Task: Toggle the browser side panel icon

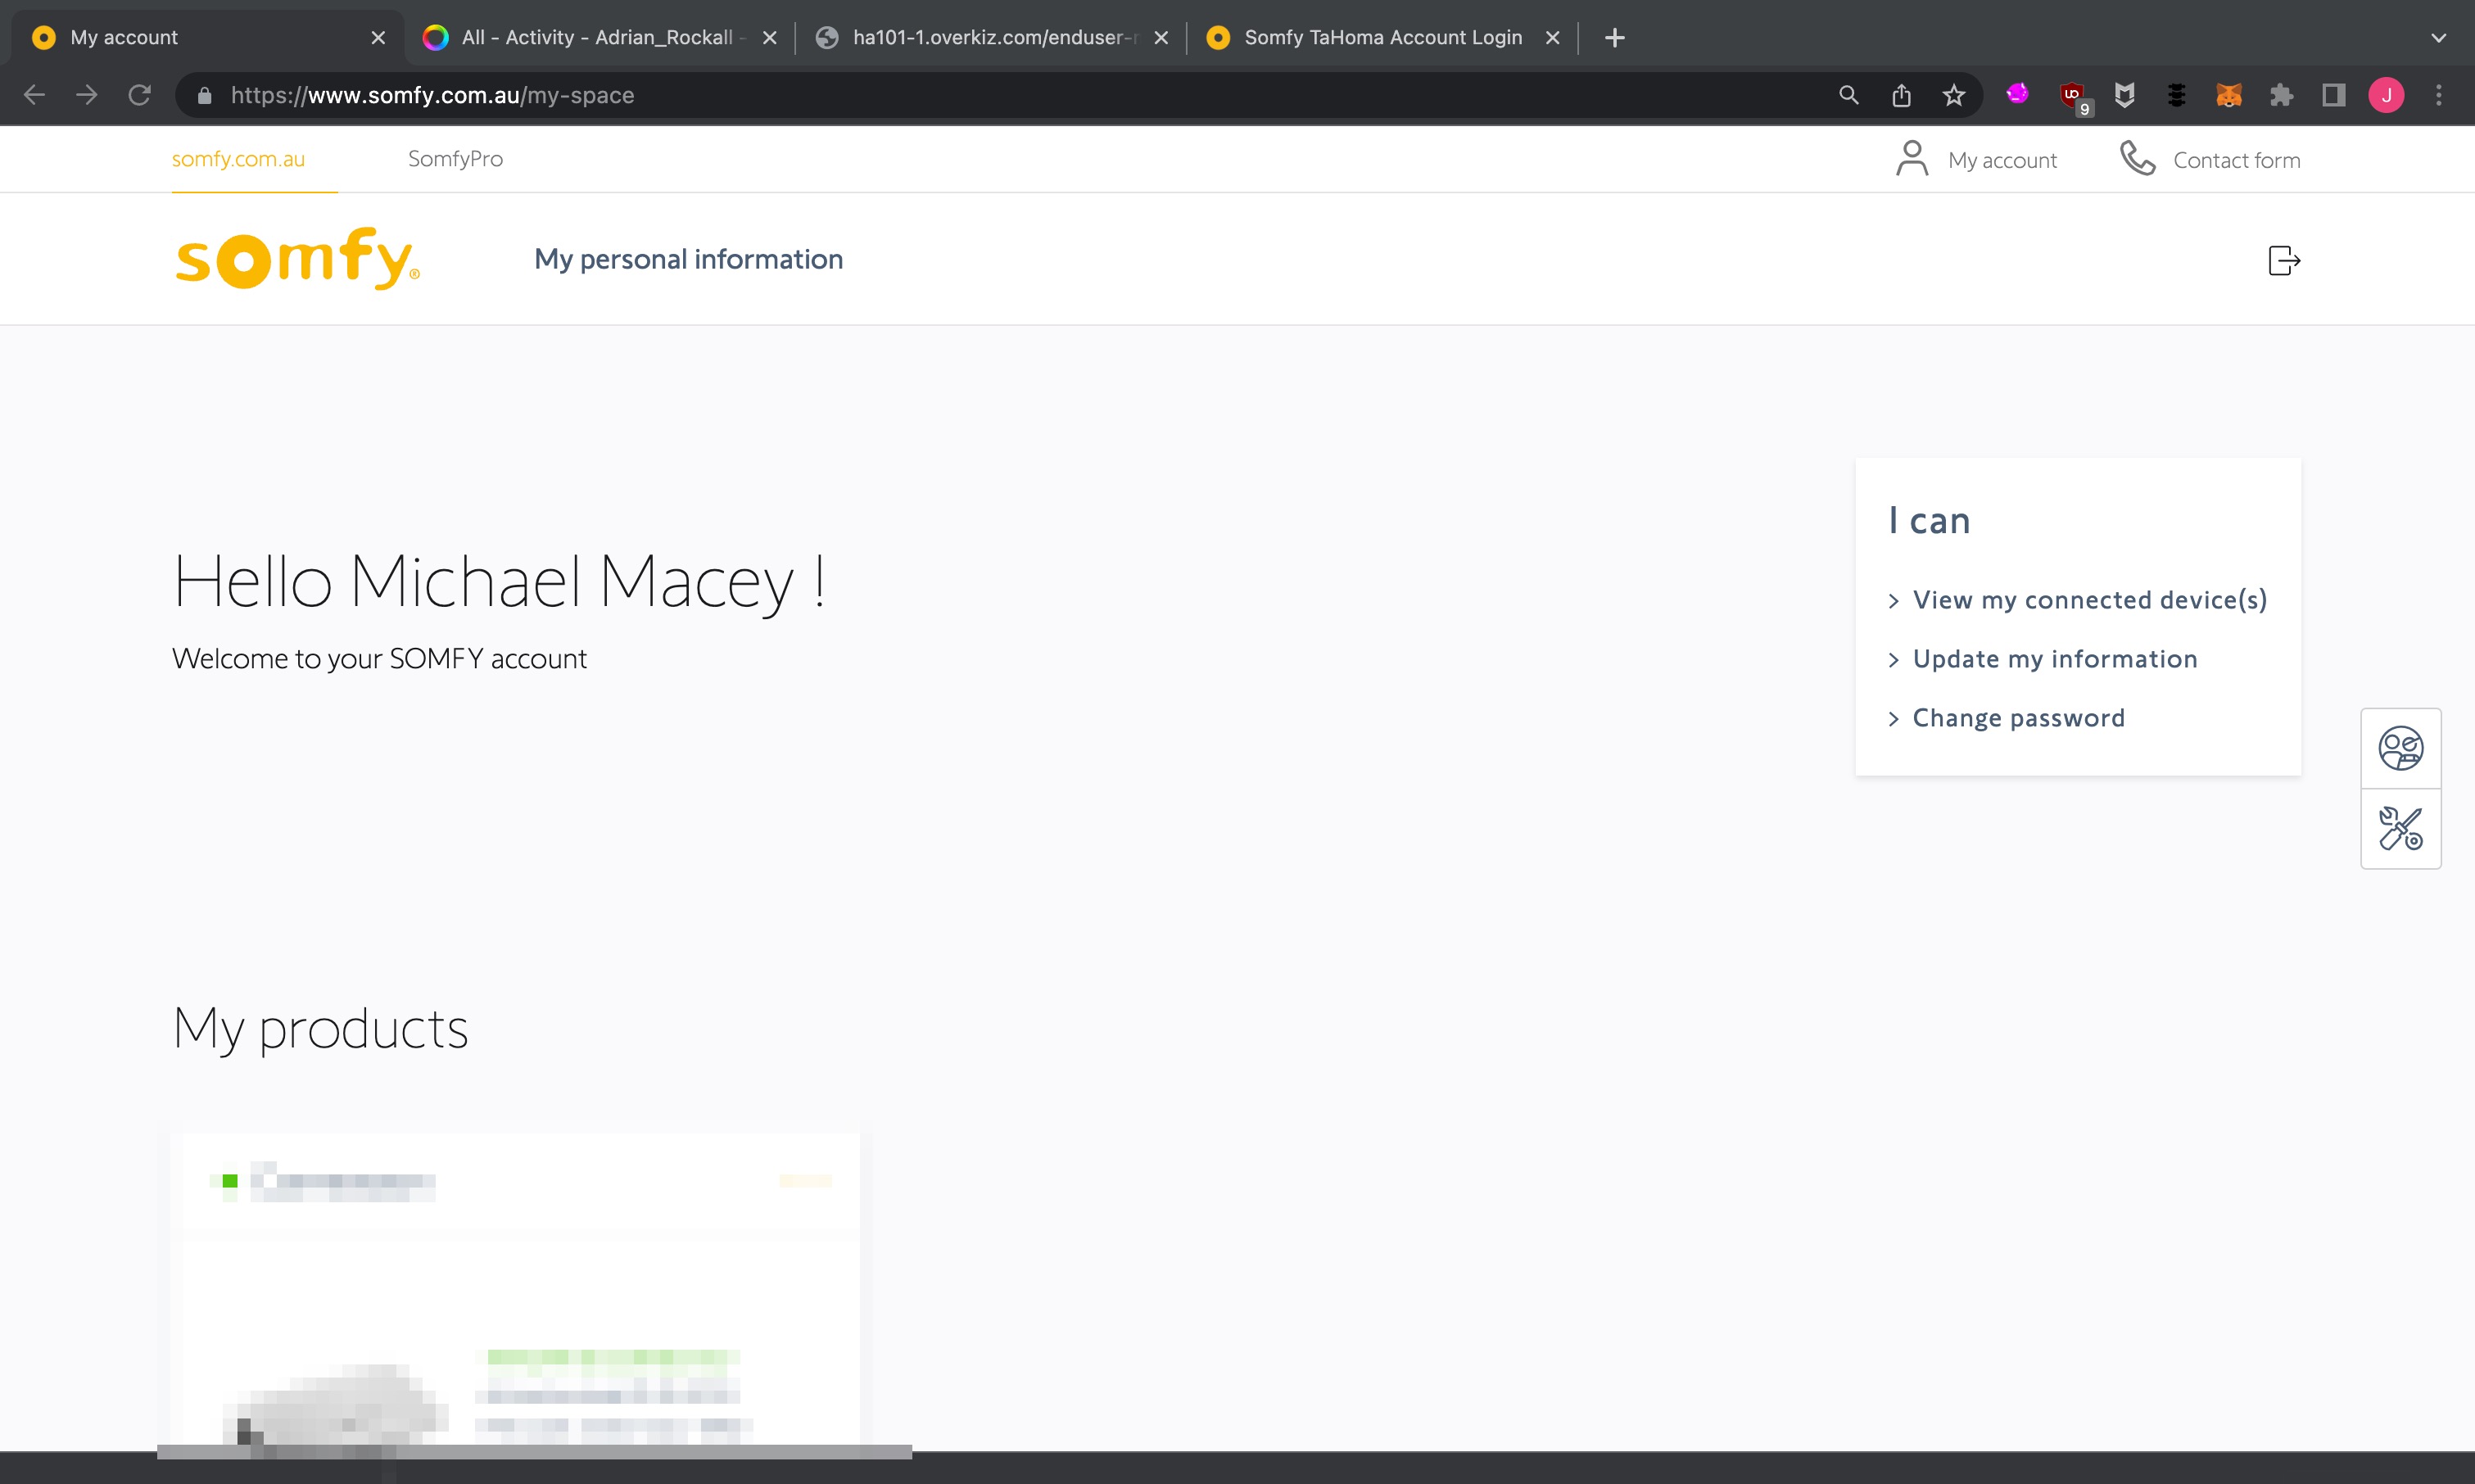Action: coord(2333,95)
